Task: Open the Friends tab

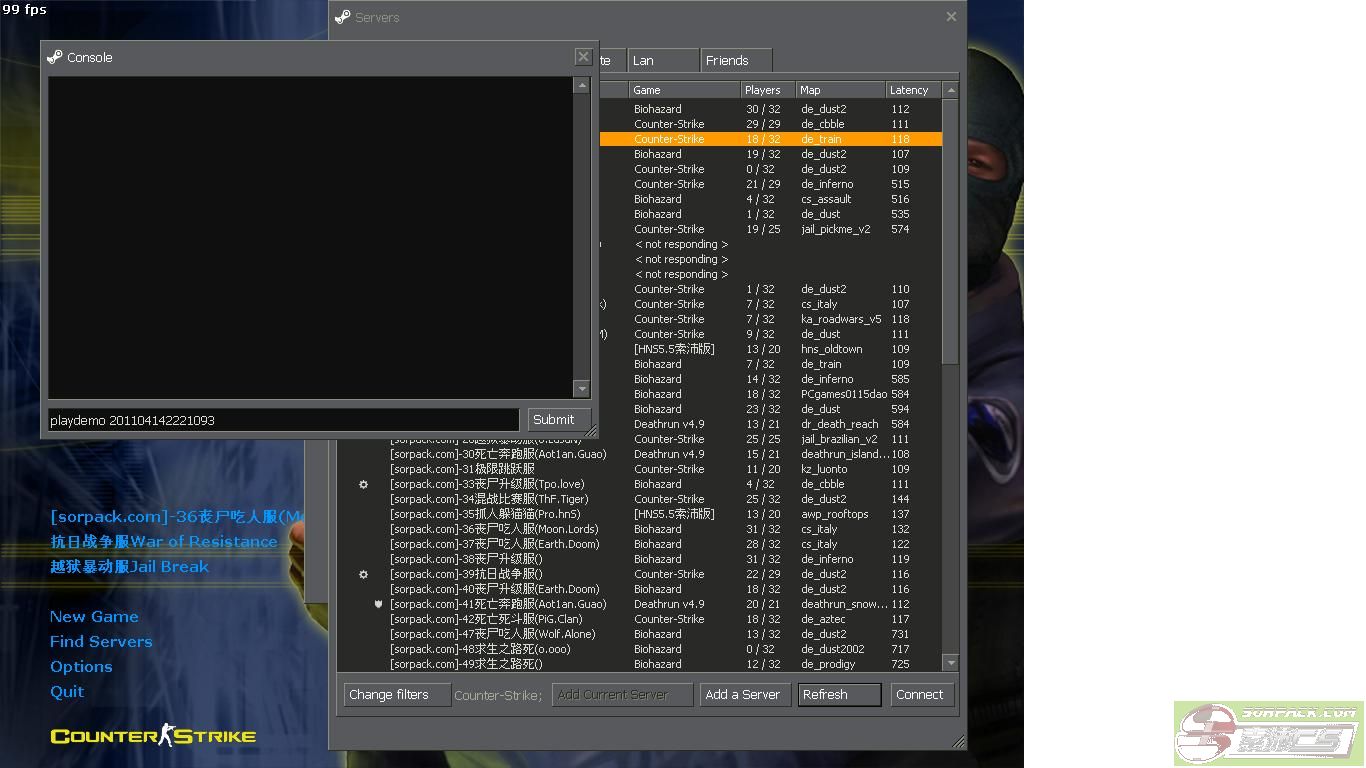Action: pos(734,61)
